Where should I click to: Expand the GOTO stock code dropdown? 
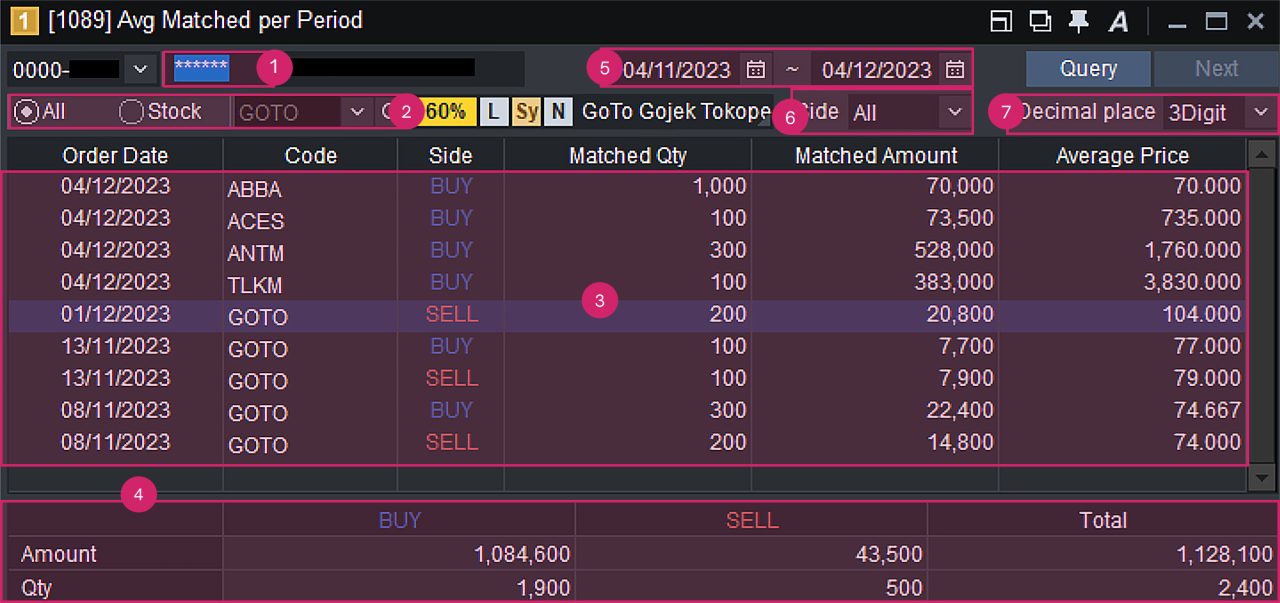coord(357,112)
